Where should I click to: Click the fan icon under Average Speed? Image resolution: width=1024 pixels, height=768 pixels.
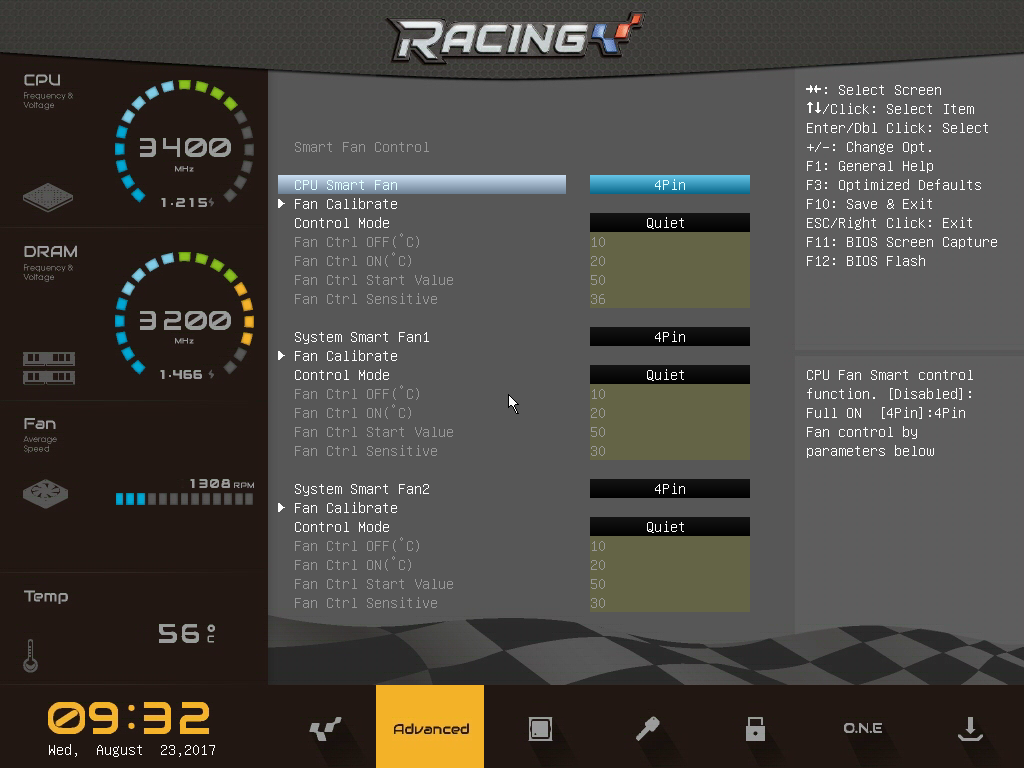point(46,494)
